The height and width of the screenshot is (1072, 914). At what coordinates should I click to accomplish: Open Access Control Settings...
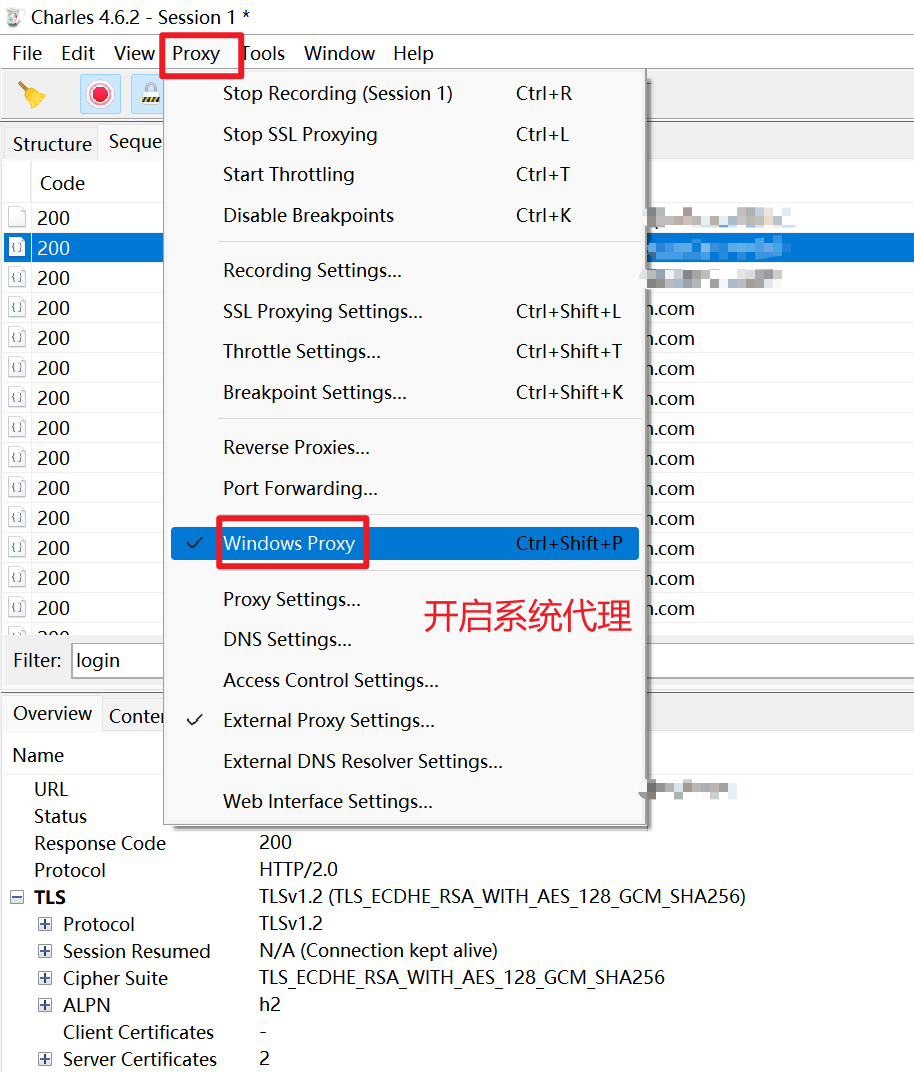tap(405, 681)
